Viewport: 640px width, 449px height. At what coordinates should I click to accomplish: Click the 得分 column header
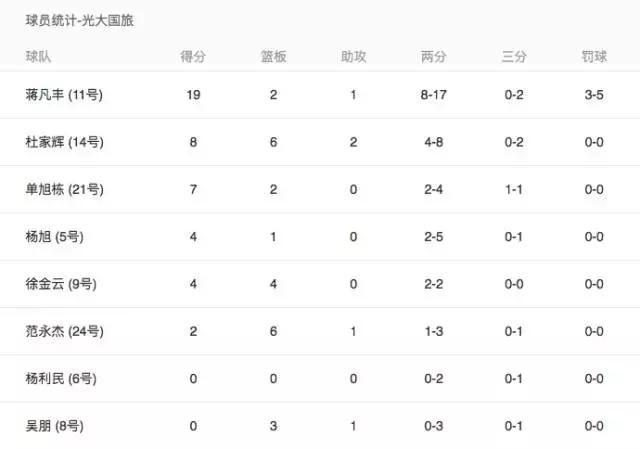click(193, 57)
